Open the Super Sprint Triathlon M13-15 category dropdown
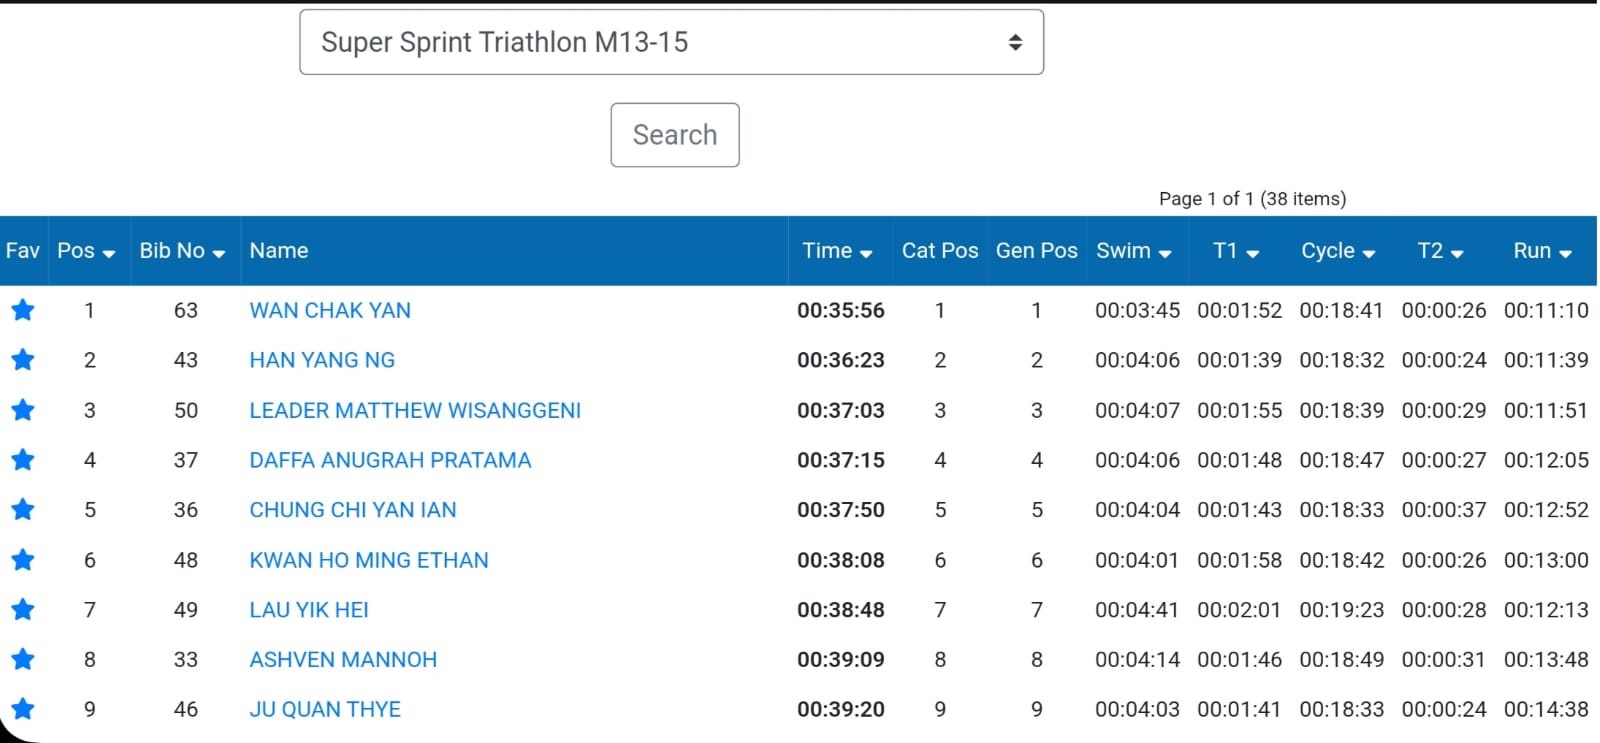 pos(671,42)
